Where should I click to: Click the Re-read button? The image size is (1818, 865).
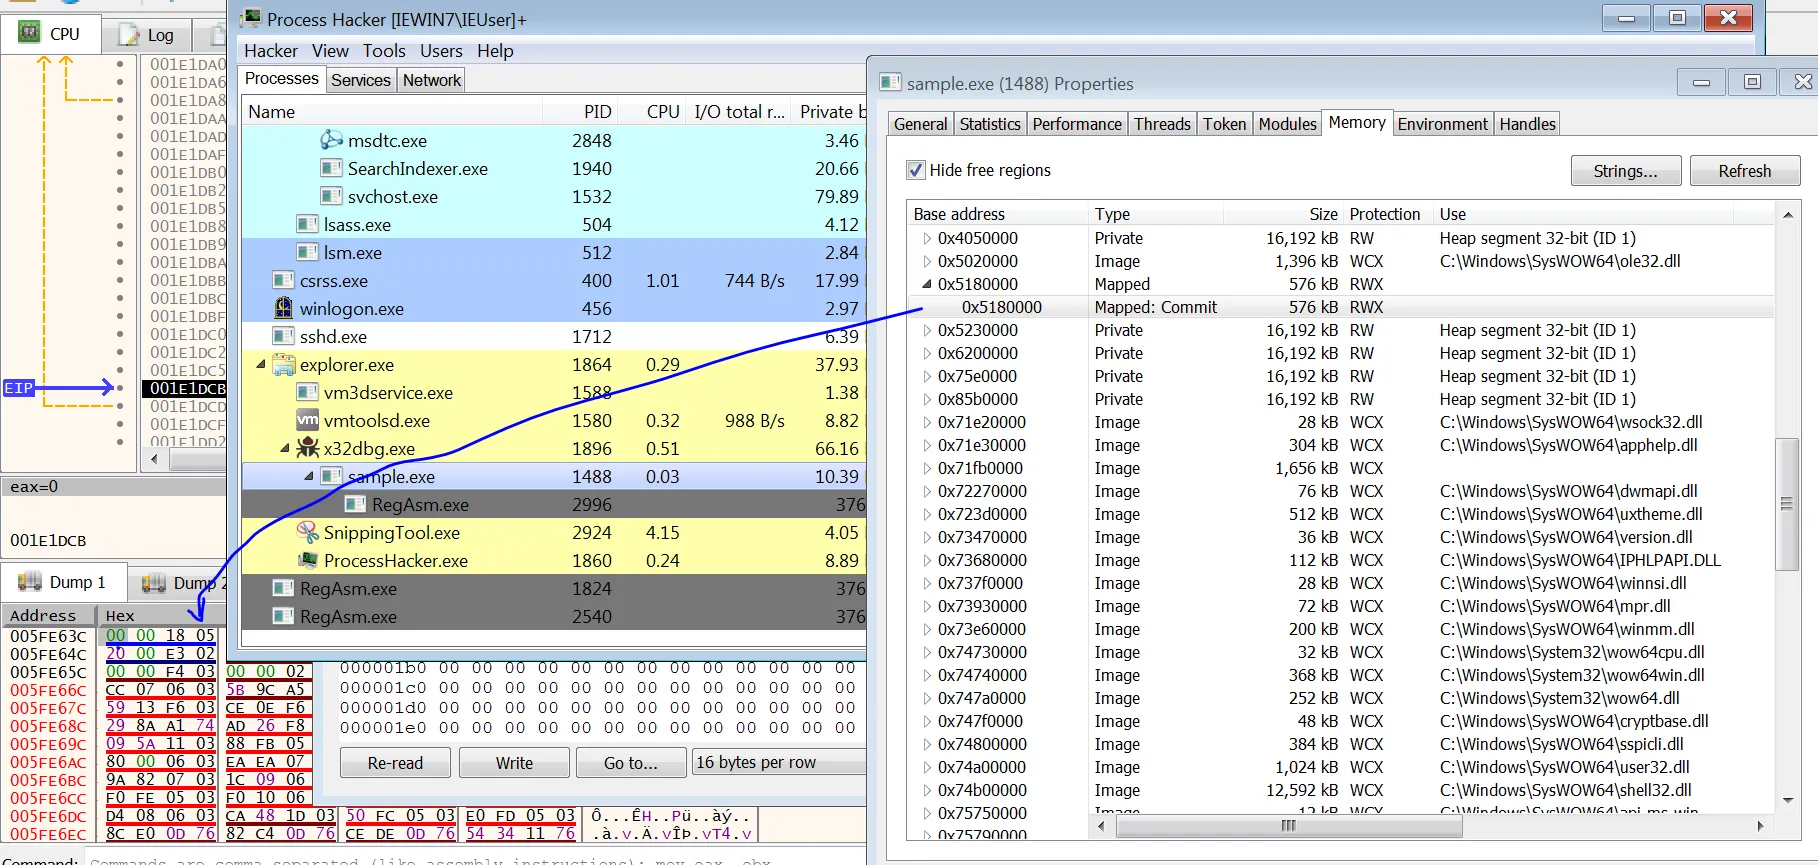pos(395,763)
